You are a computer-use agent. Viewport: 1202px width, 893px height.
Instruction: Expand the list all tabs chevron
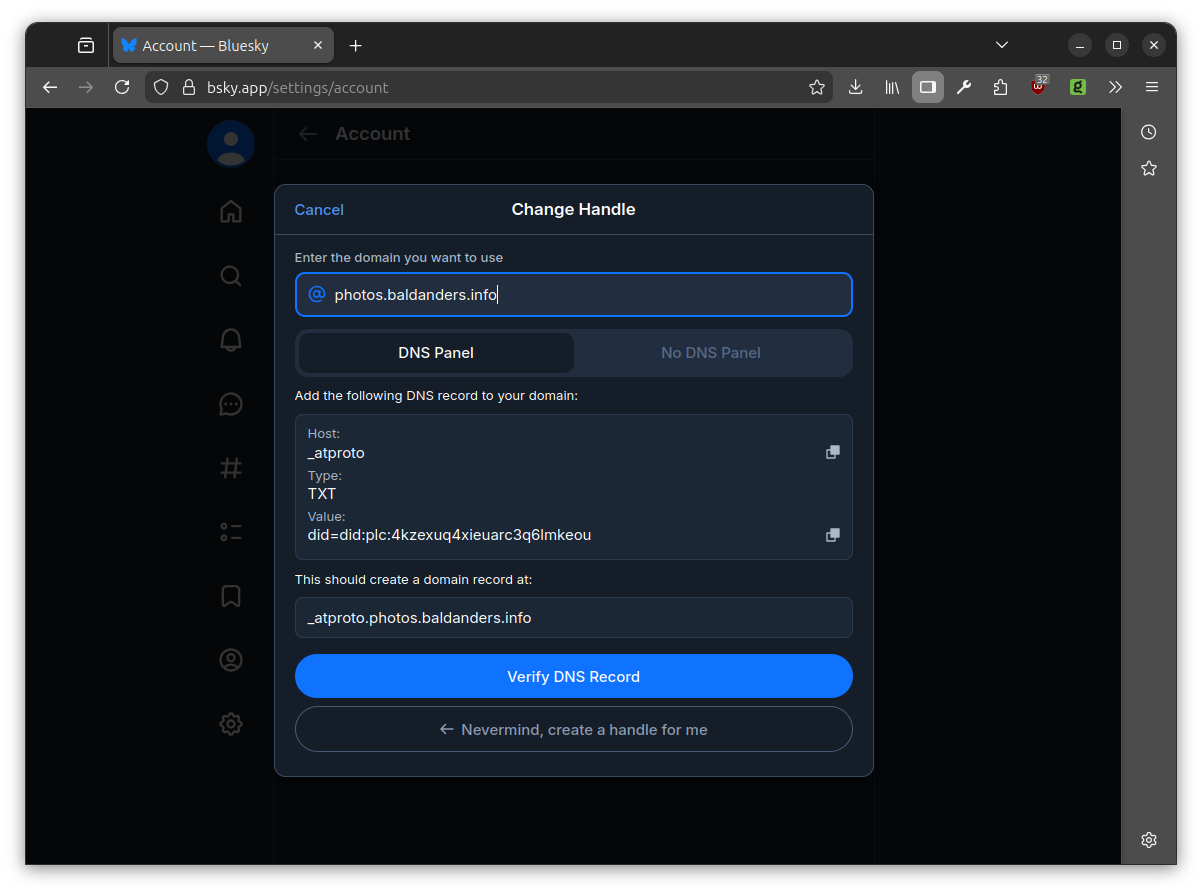(x=1001, y=45)
